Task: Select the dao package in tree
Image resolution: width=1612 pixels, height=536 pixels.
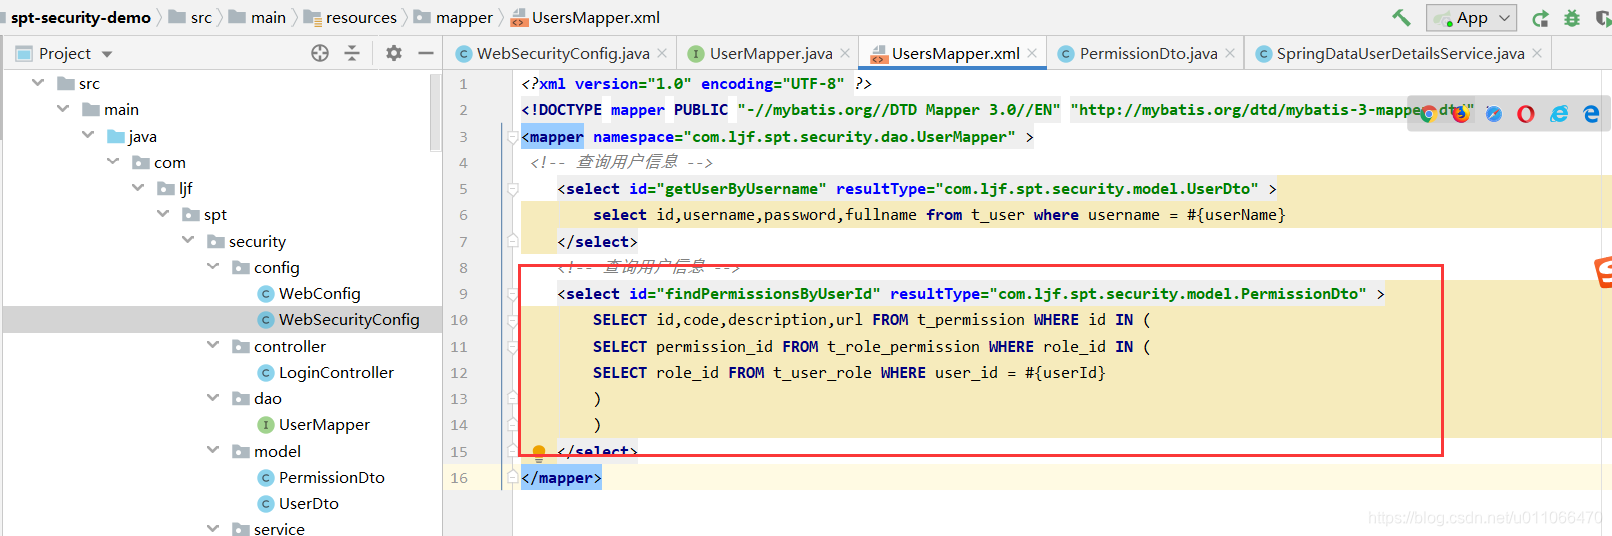Action: 267,398
